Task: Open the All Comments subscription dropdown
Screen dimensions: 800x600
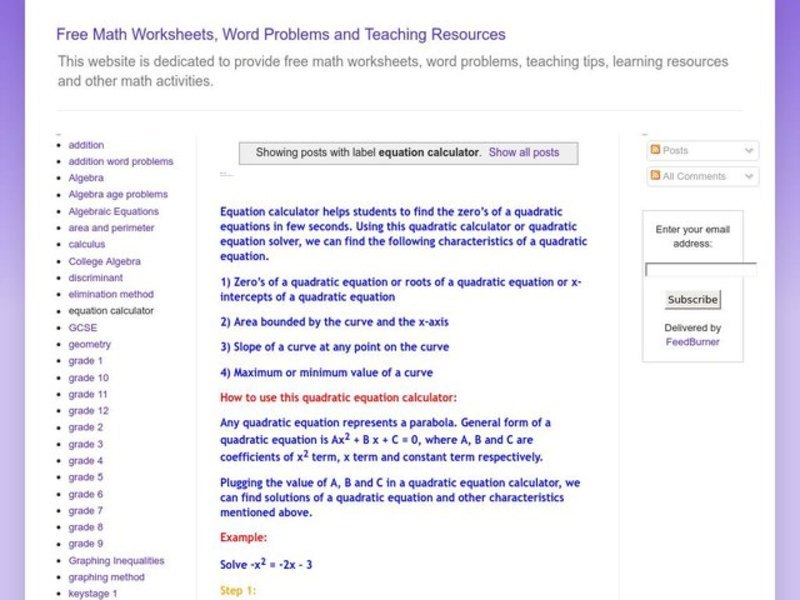Action: tap(748, 176)
